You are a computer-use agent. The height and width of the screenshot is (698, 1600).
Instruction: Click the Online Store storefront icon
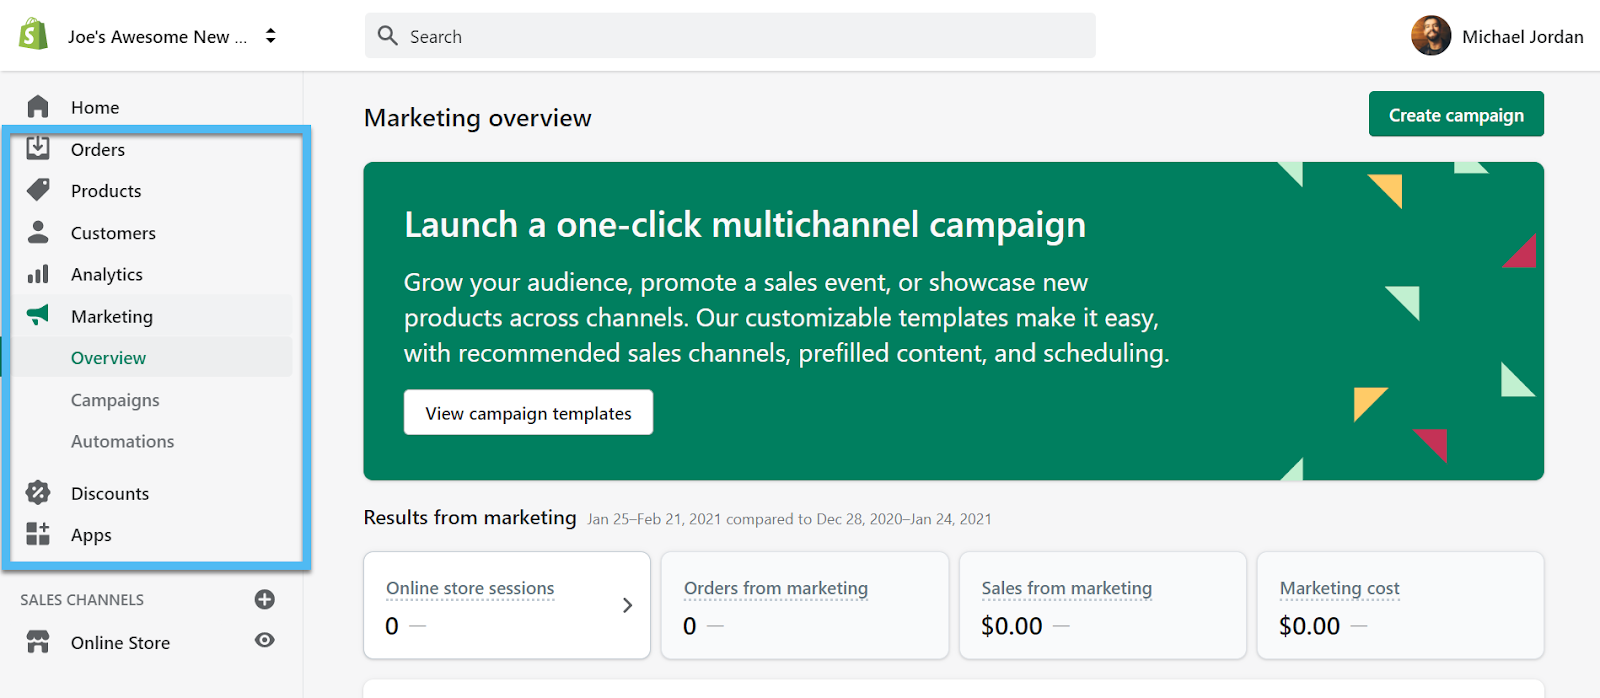(x=38, y=642)
